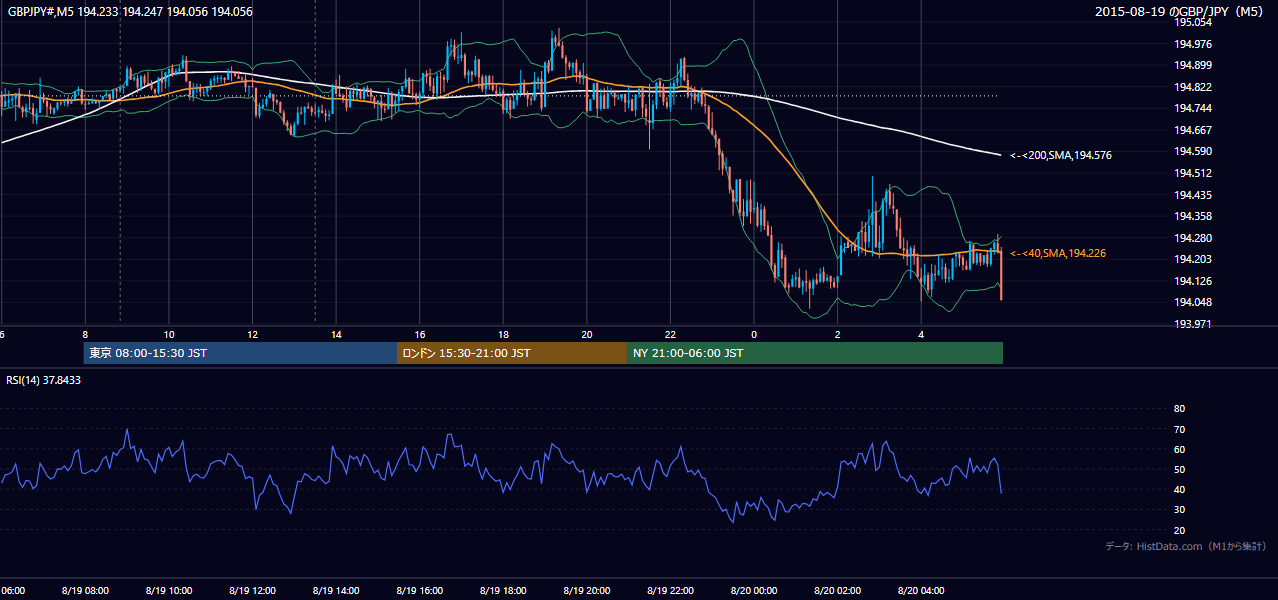This screenshot has width=1278, height=600.
Task: Click price axis value 194.280
Action: [1194, 238]
